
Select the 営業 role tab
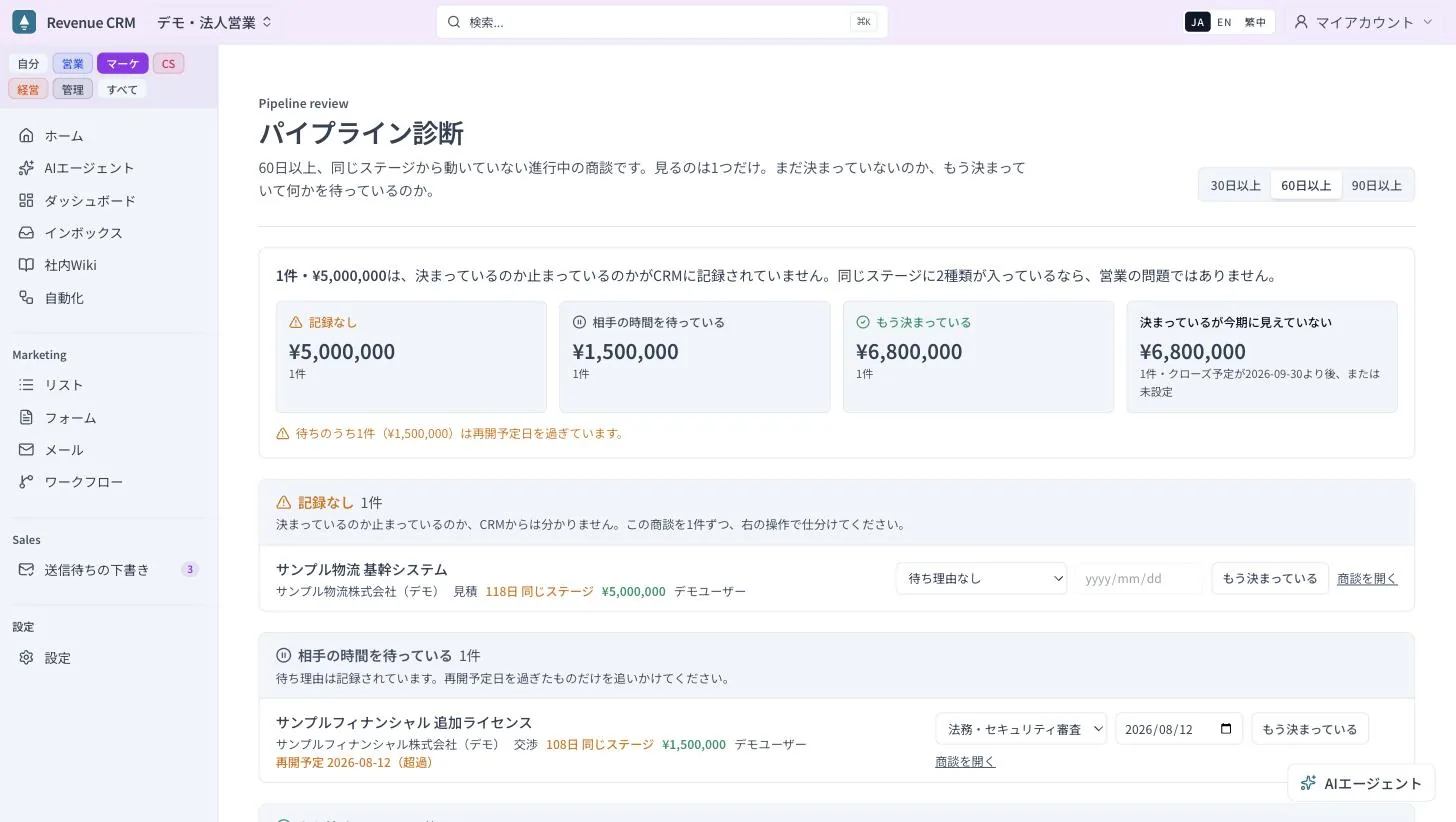(73, 63)
